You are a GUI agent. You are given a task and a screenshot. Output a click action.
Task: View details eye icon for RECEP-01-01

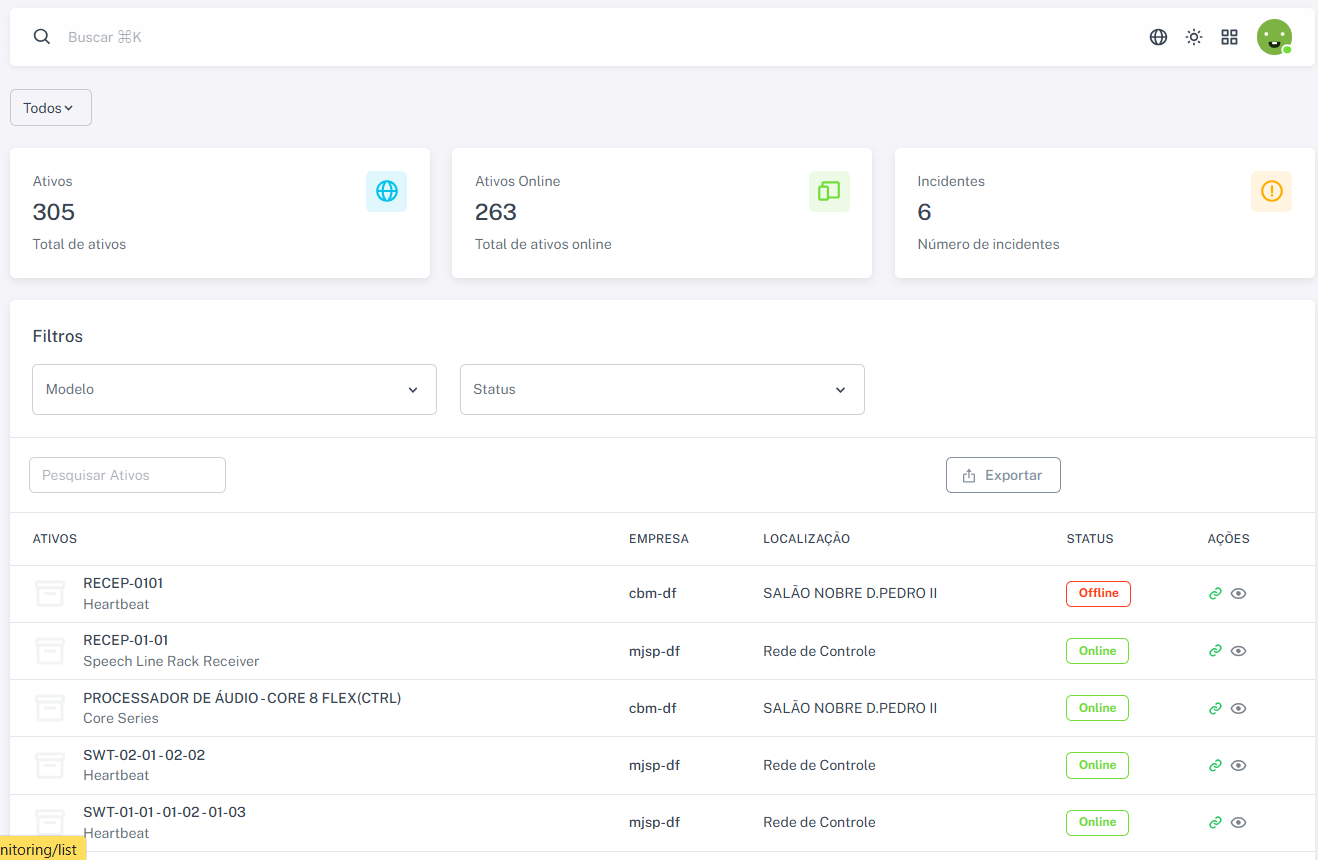1238,651
